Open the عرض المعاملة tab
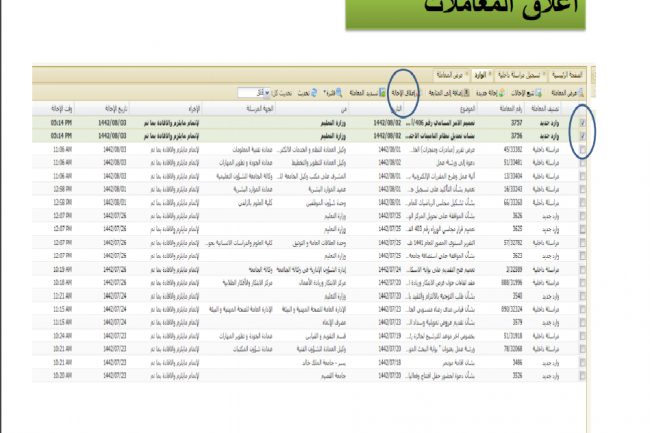The image size is (650, 433). (x=449, y=75)
